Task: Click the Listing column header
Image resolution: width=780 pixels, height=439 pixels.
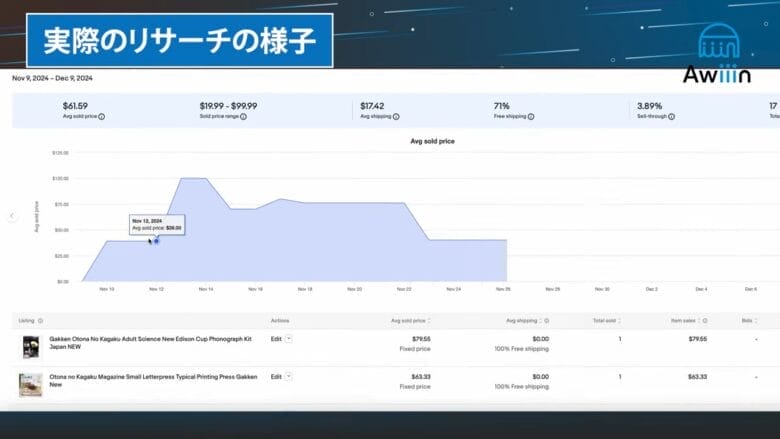Action: click(26, 321)
